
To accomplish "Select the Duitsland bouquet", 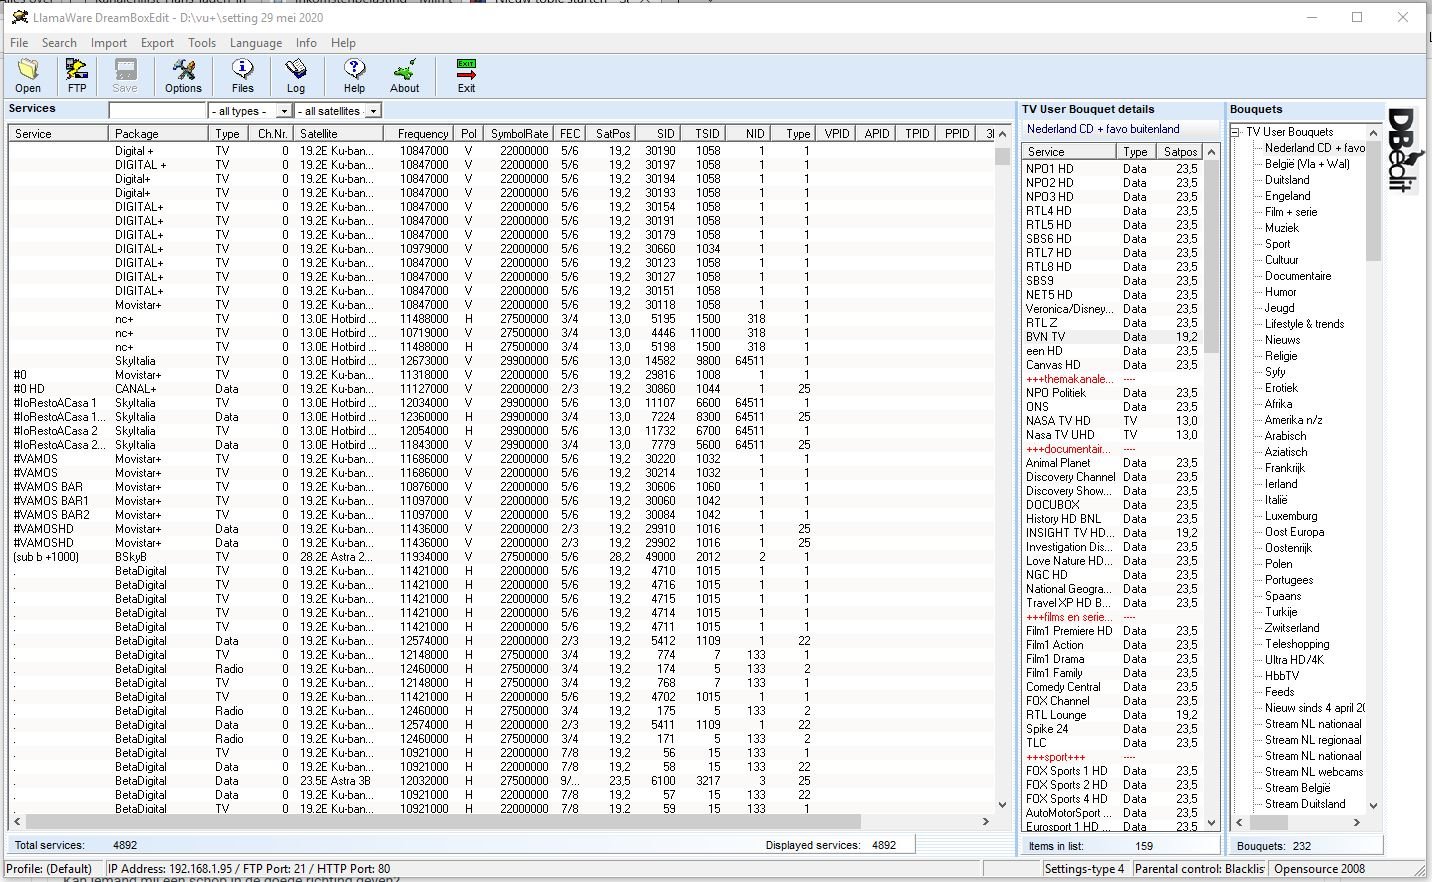I will [1287, 180].
